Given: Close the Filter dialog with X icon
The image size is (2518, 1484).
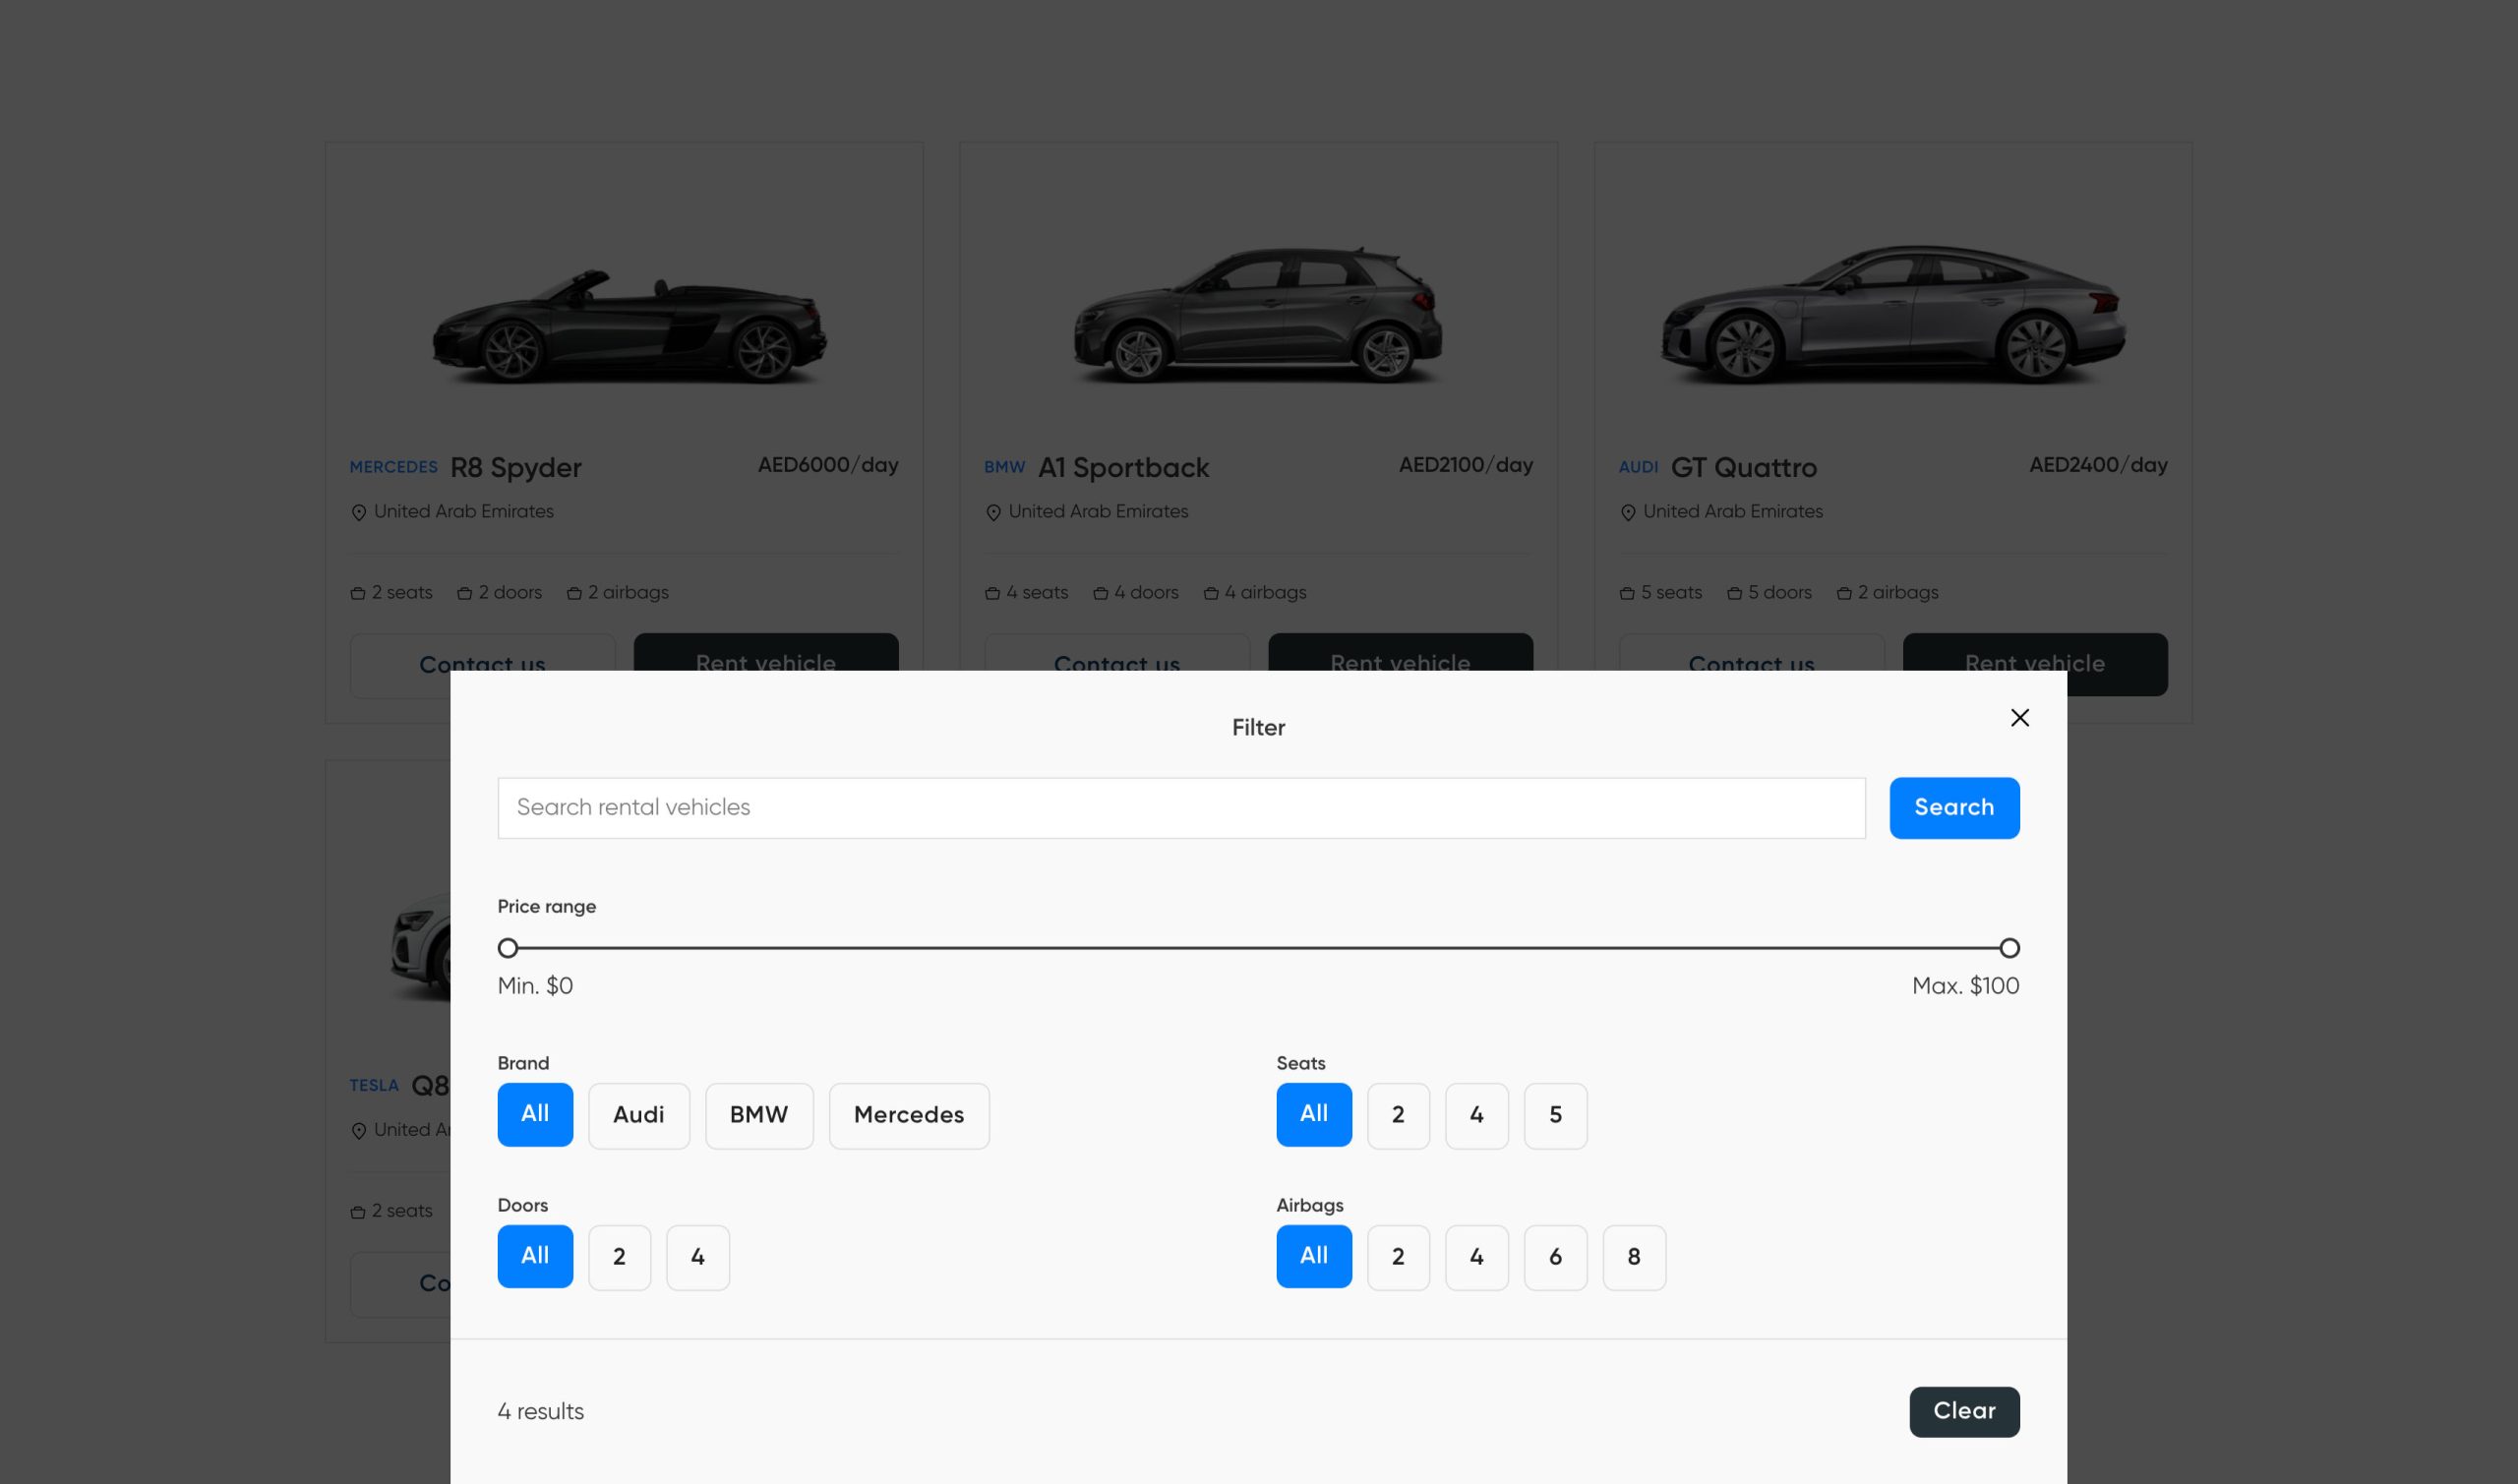Looking at the screenshot, I should 2019,717.
